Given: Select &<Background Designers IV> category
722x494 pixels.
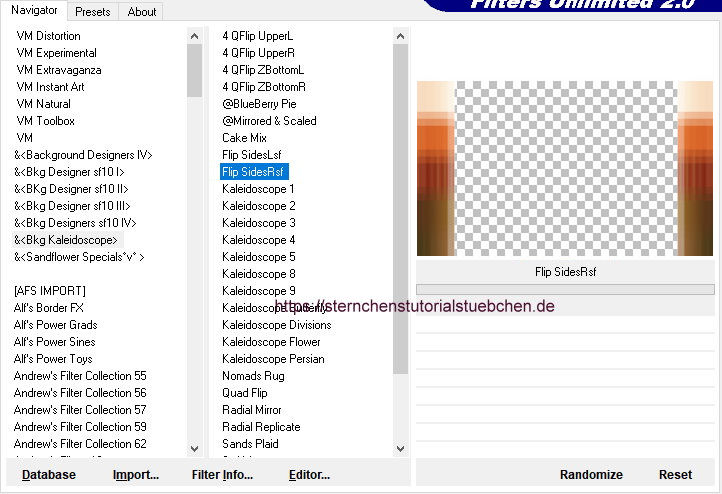Looking at the screenshot, I should [83, 155].
